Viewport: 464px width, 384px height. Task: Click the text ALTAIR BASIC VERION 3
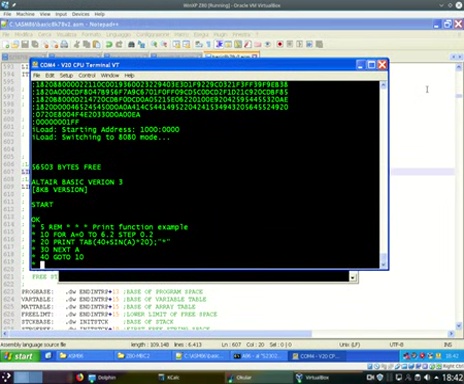tap(77, 182)
